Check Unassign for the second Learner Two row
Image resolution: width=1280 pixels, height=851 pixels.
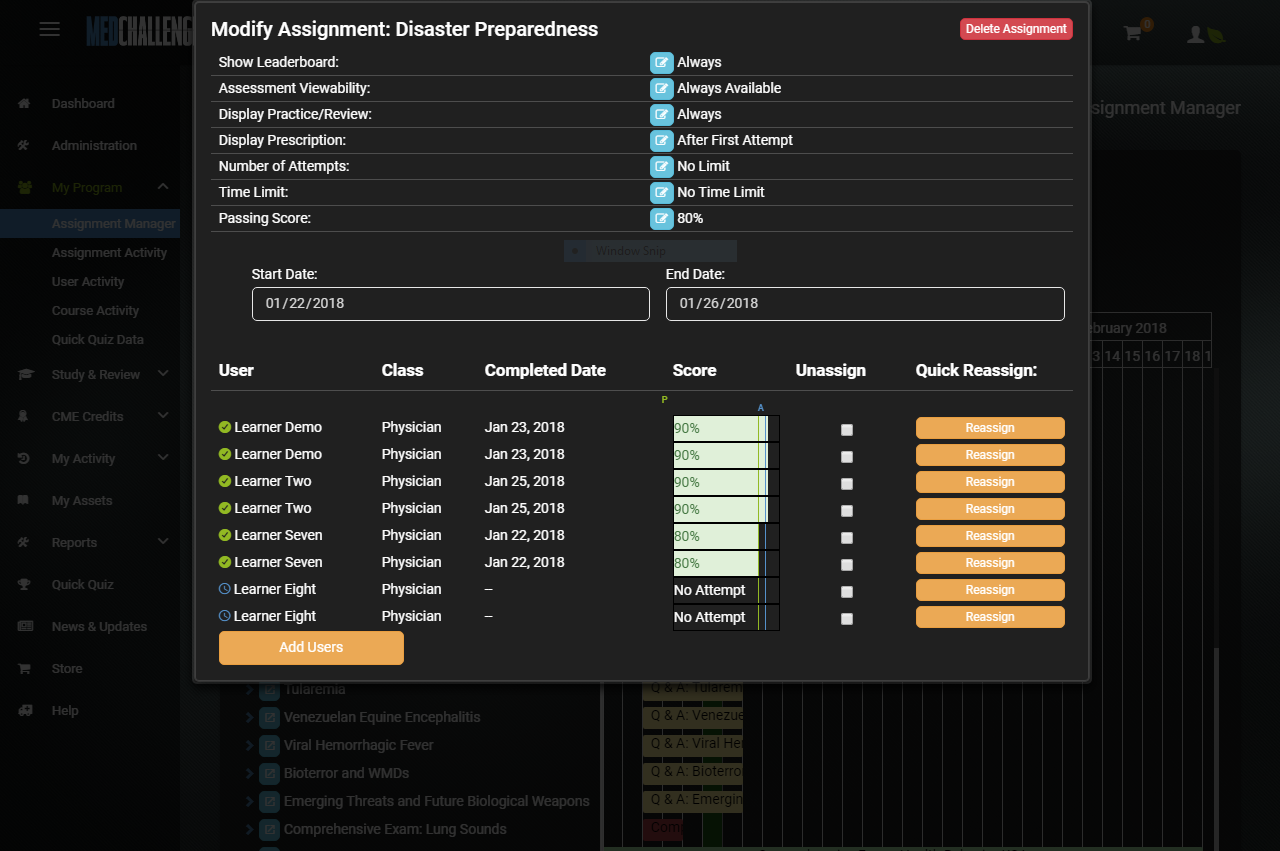(x=847, y=511)
